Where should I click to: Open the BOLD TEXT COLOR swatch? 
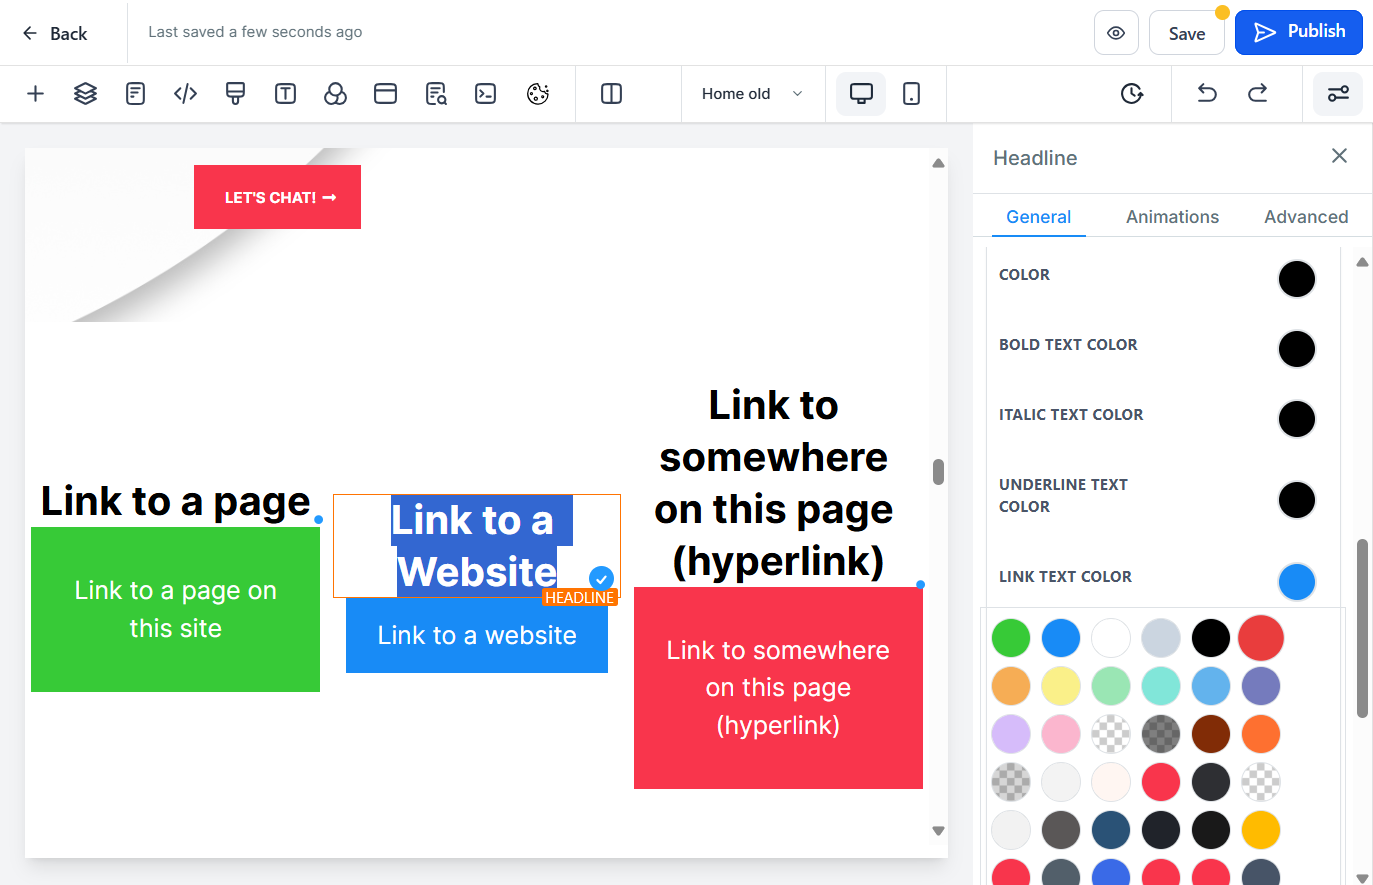click(1297, 349)
